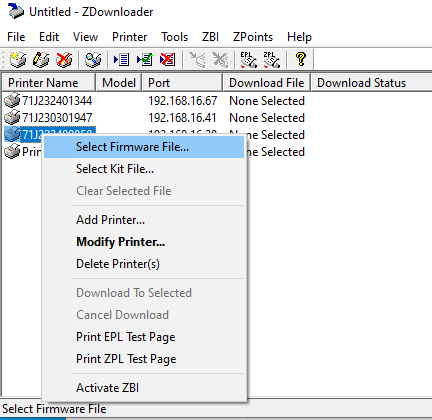Click Download To Selected in context menu
This screenshot has width=432, height=420.
(x=144, y=293)
